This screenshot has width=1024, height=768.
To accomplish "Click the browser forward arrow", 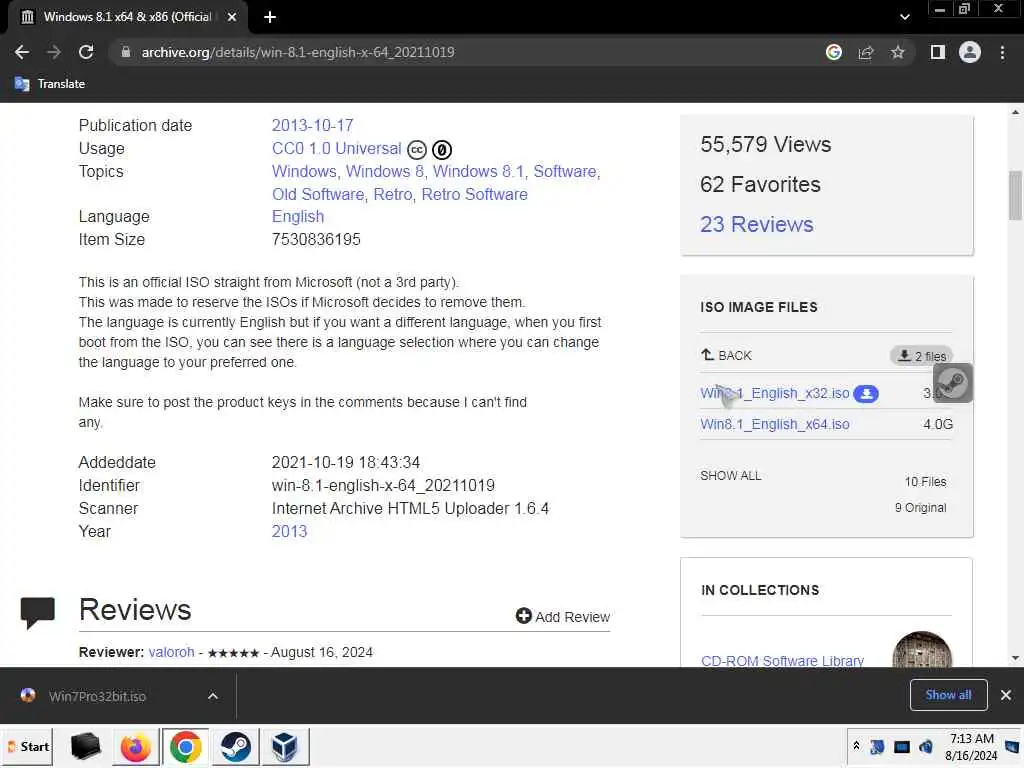I will pyautogui.click(x=54, y=52).
